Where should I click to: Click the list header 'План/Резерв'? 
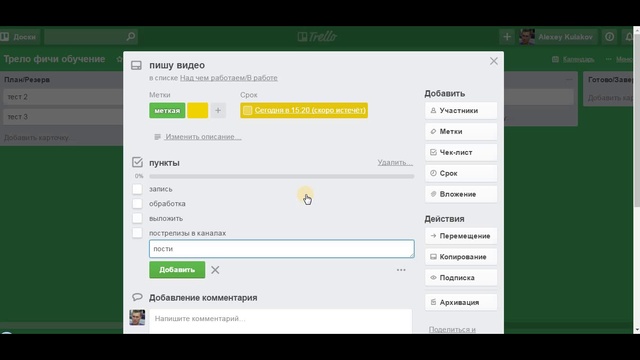coord(27,80)
